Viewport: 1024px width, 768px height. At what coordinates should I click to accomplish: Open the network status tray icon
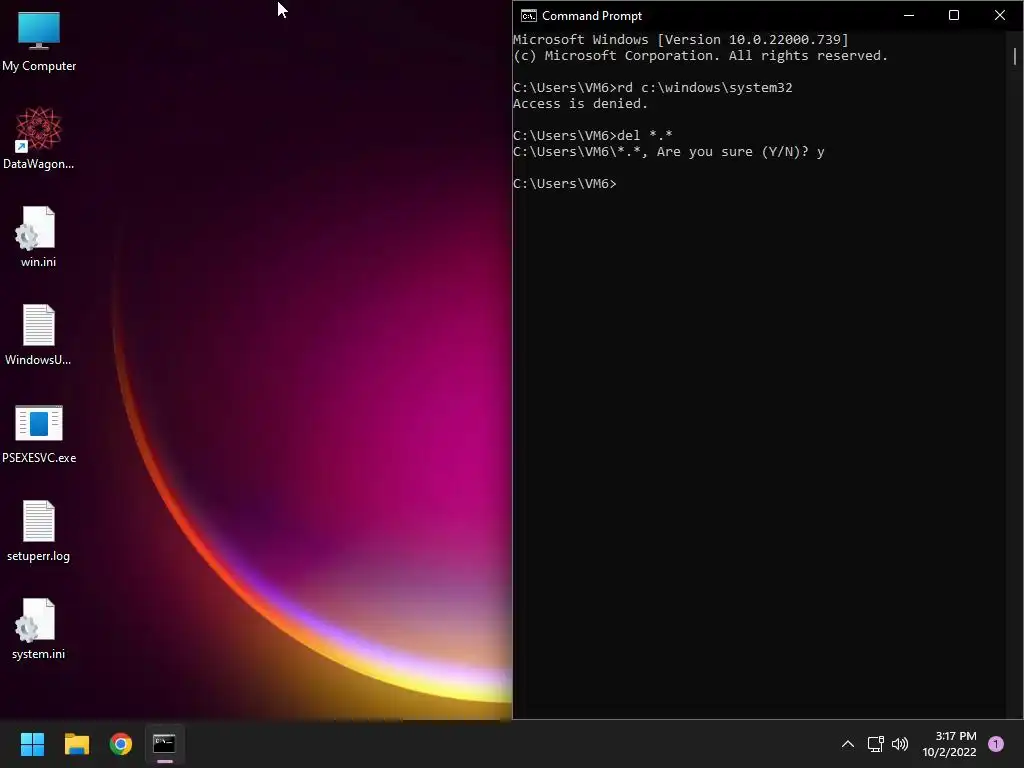pos(875,744)
